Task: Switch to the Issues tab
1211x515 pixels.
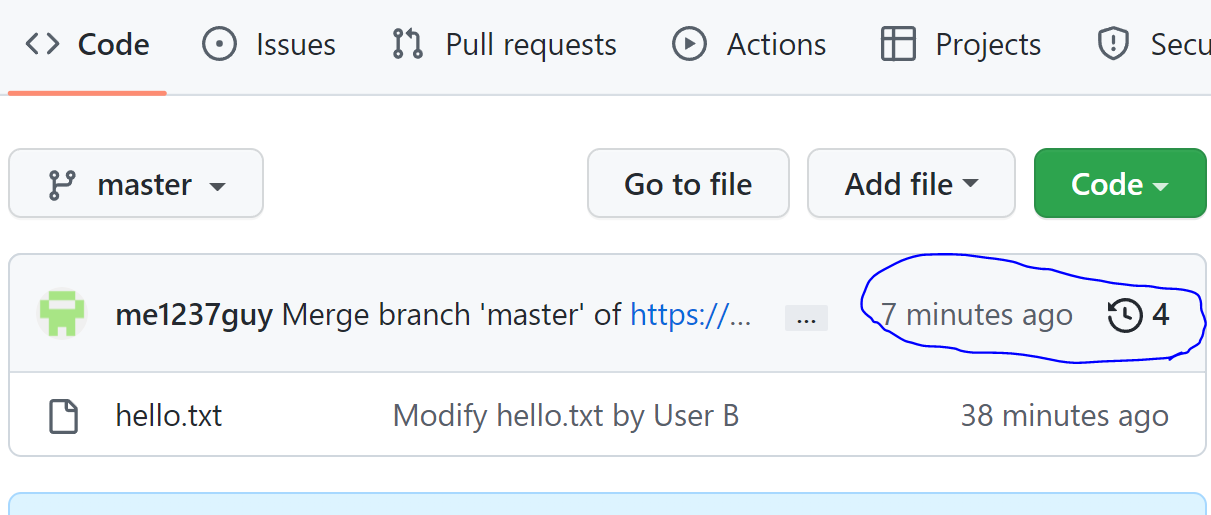Action: tap(269, 44)
